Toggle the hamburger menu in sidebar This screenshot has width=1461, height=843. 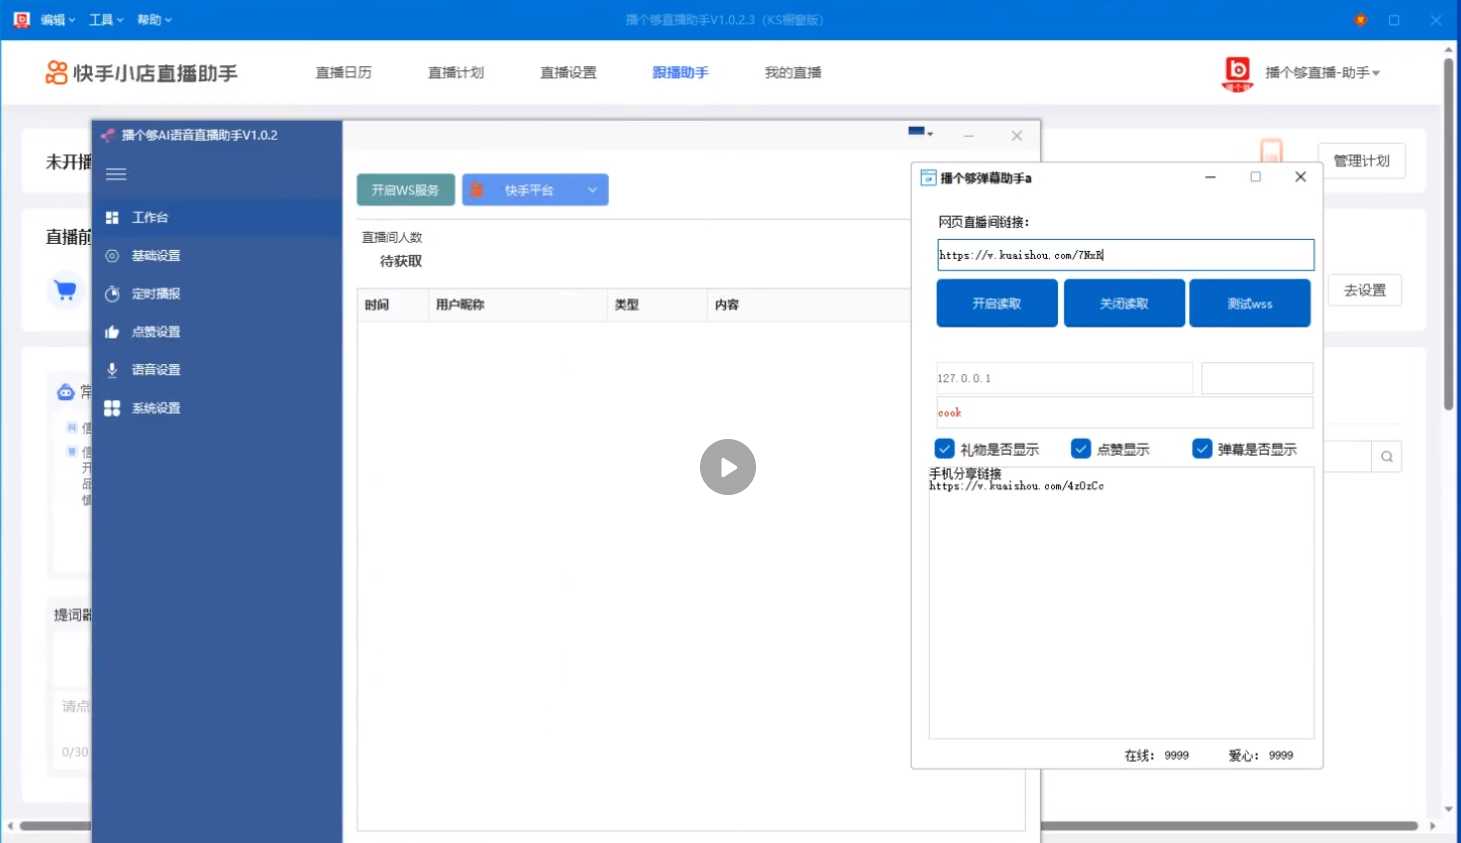pos(116,174)
